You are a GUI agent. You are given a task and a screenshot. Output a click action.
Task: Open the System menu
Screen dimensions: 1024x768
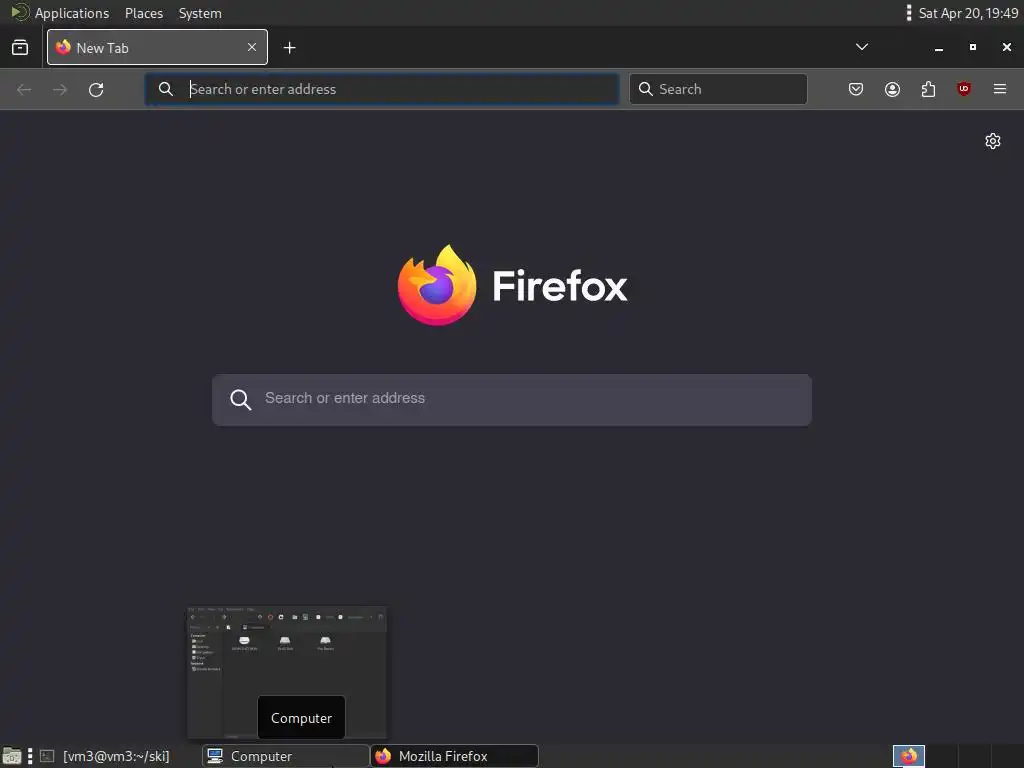pyautogui.click(x=200, y=13)
